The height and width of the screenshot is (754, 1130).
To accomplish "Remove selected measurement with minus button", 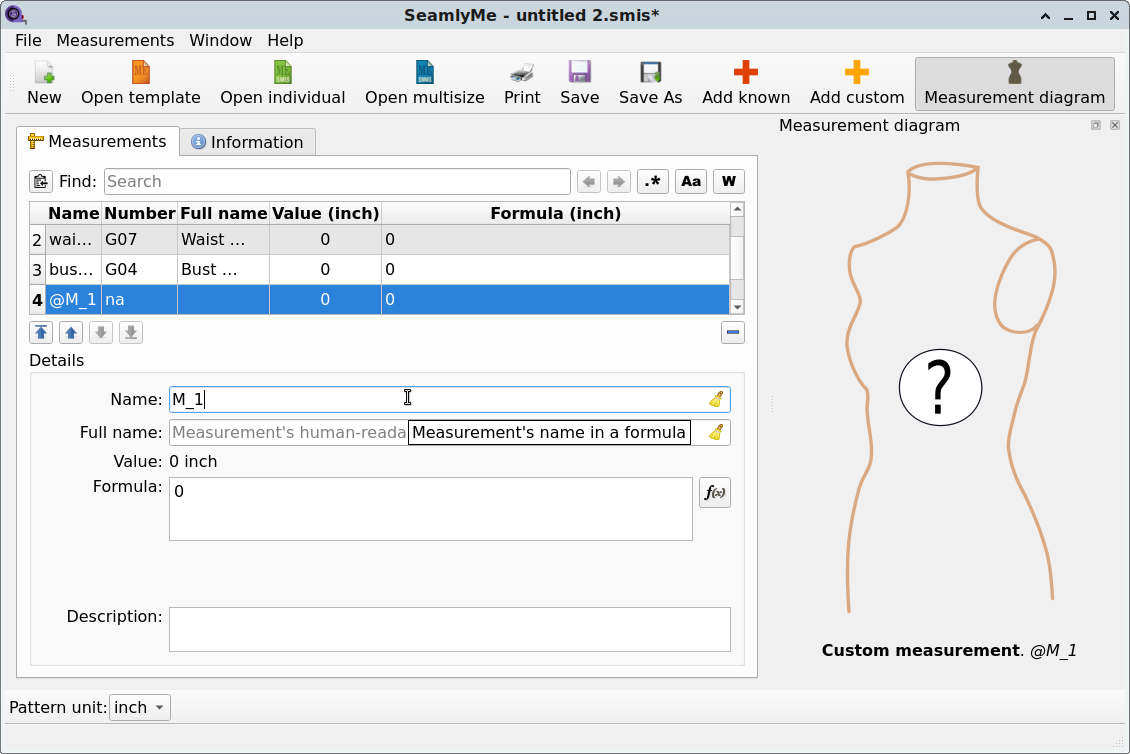I will point(733,332).
